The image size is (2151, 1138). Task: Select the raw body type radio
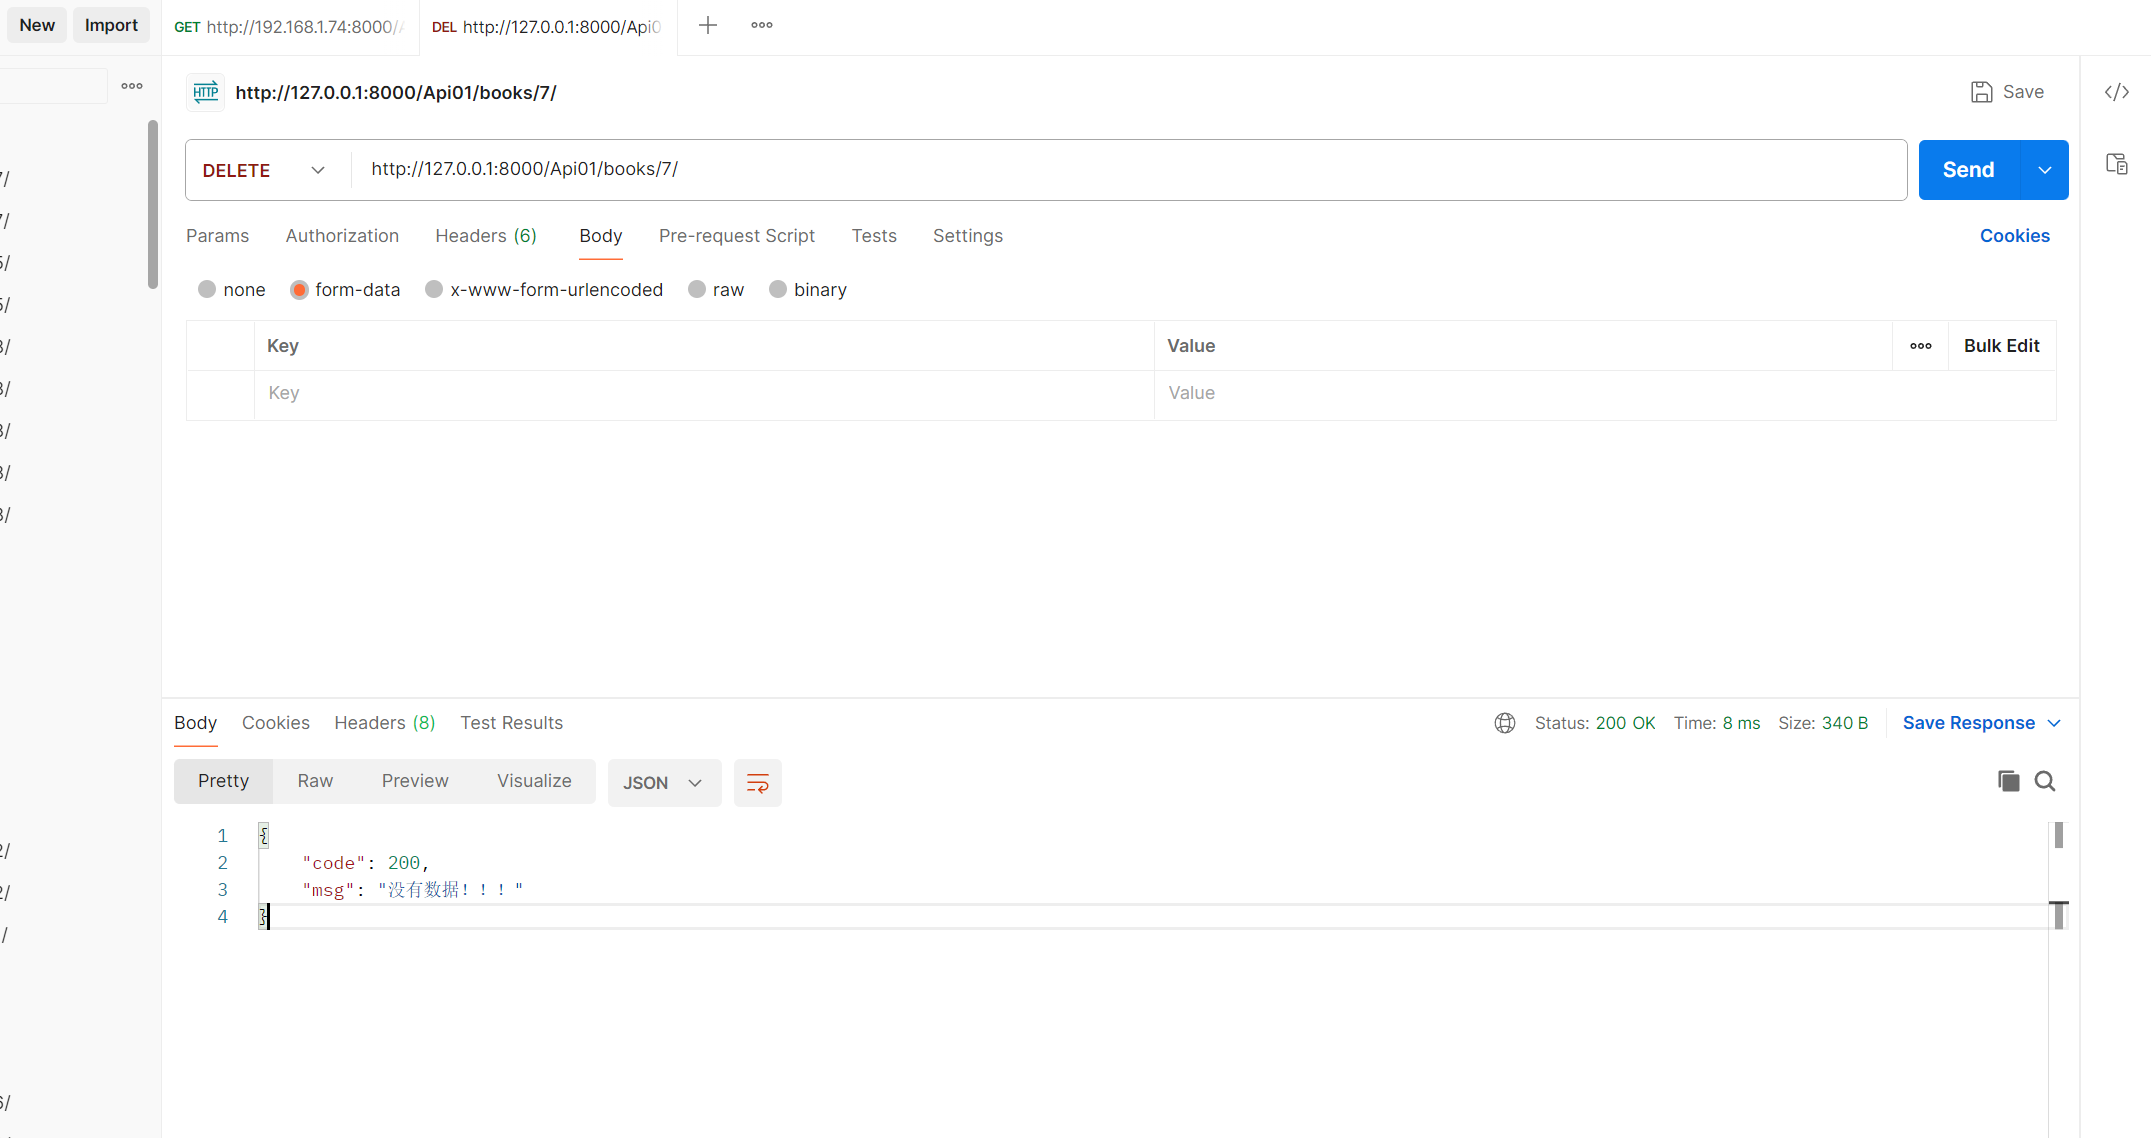click(x=697, y=290)
